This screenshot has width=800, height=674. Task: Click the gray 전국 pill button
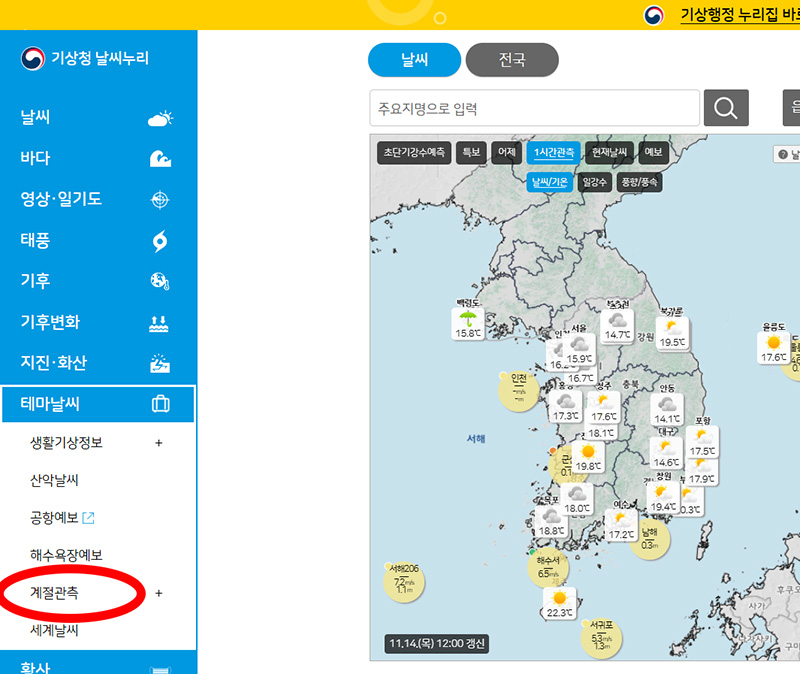point(512,60)
